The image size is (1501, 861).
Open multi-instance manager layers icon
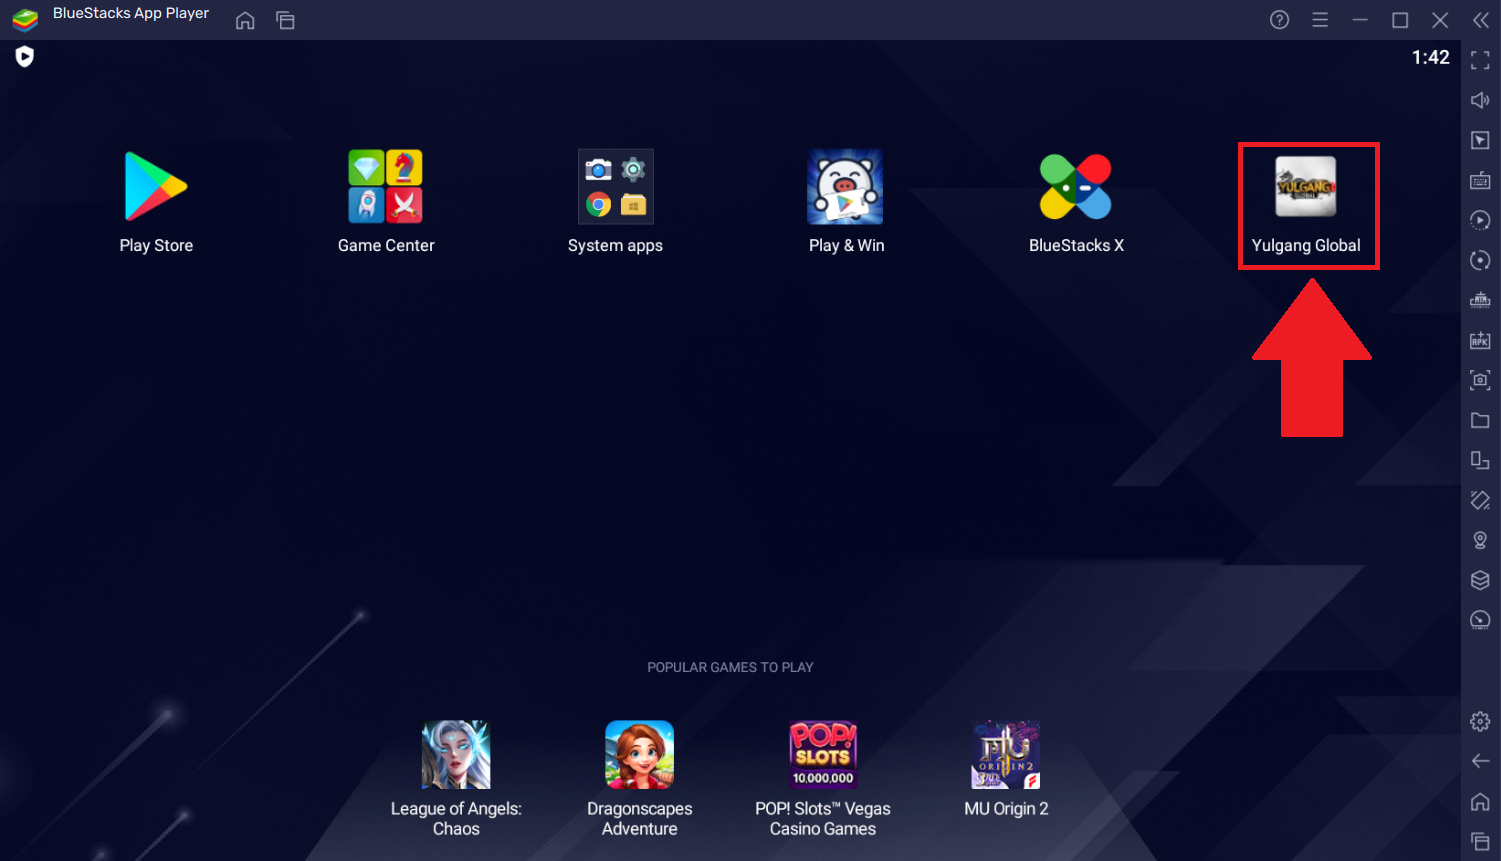coord(1481,580)
